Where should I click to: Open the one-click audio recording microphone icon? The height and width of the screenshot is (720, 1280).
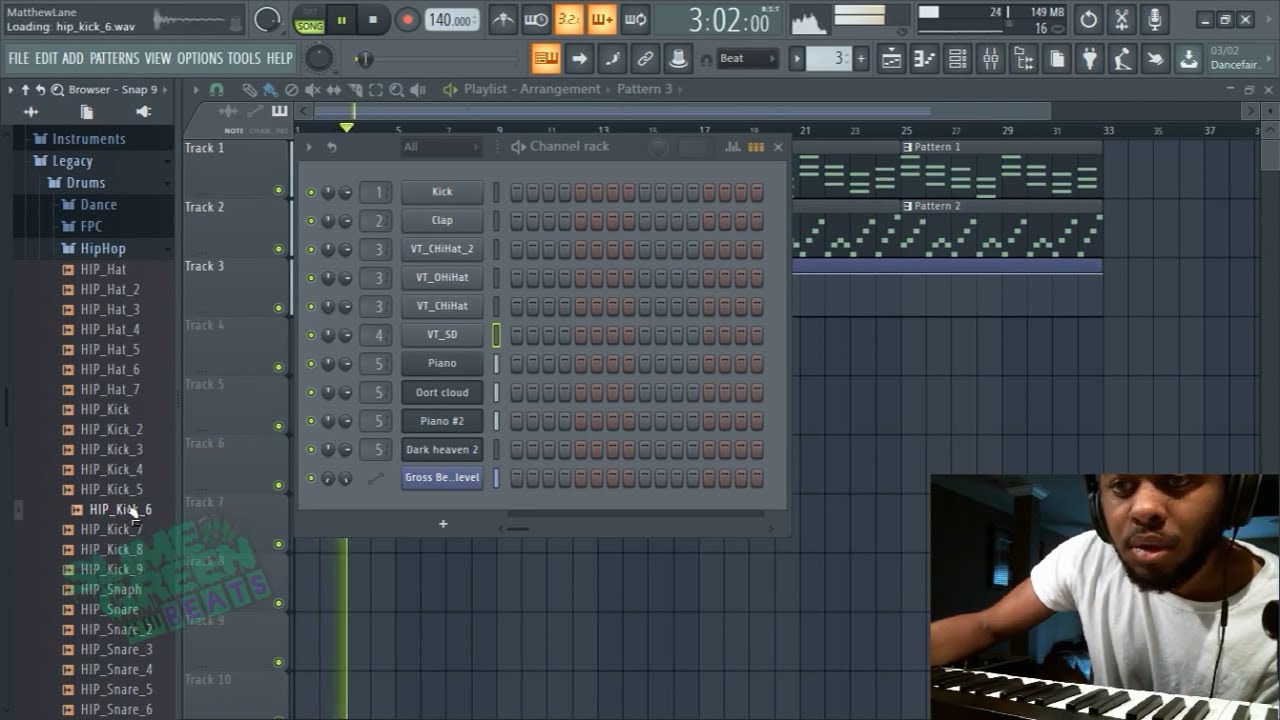pos(1155,19)
